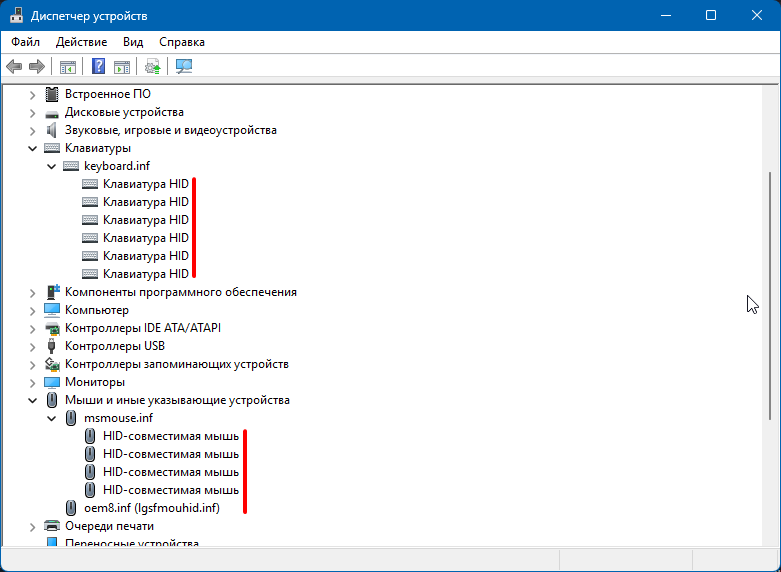Open the Вид menu
Screen dimensions: 781x572
click(133, 42)
